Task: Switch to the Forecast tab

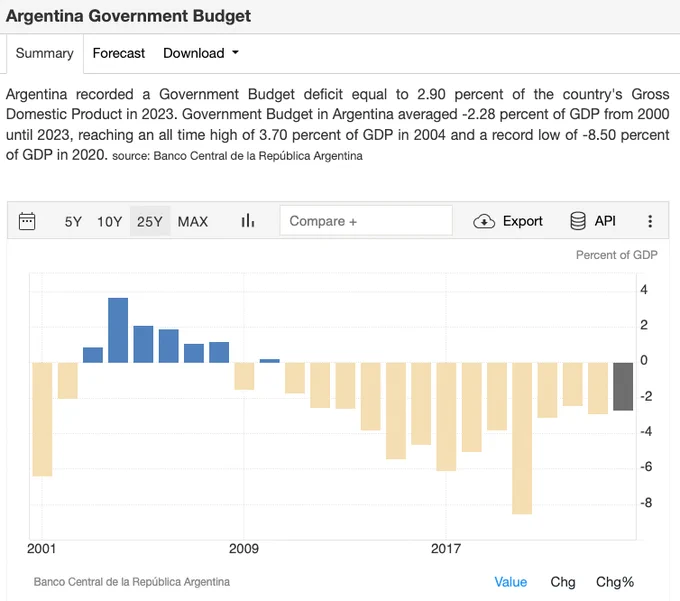Action: tap(118, 53)
